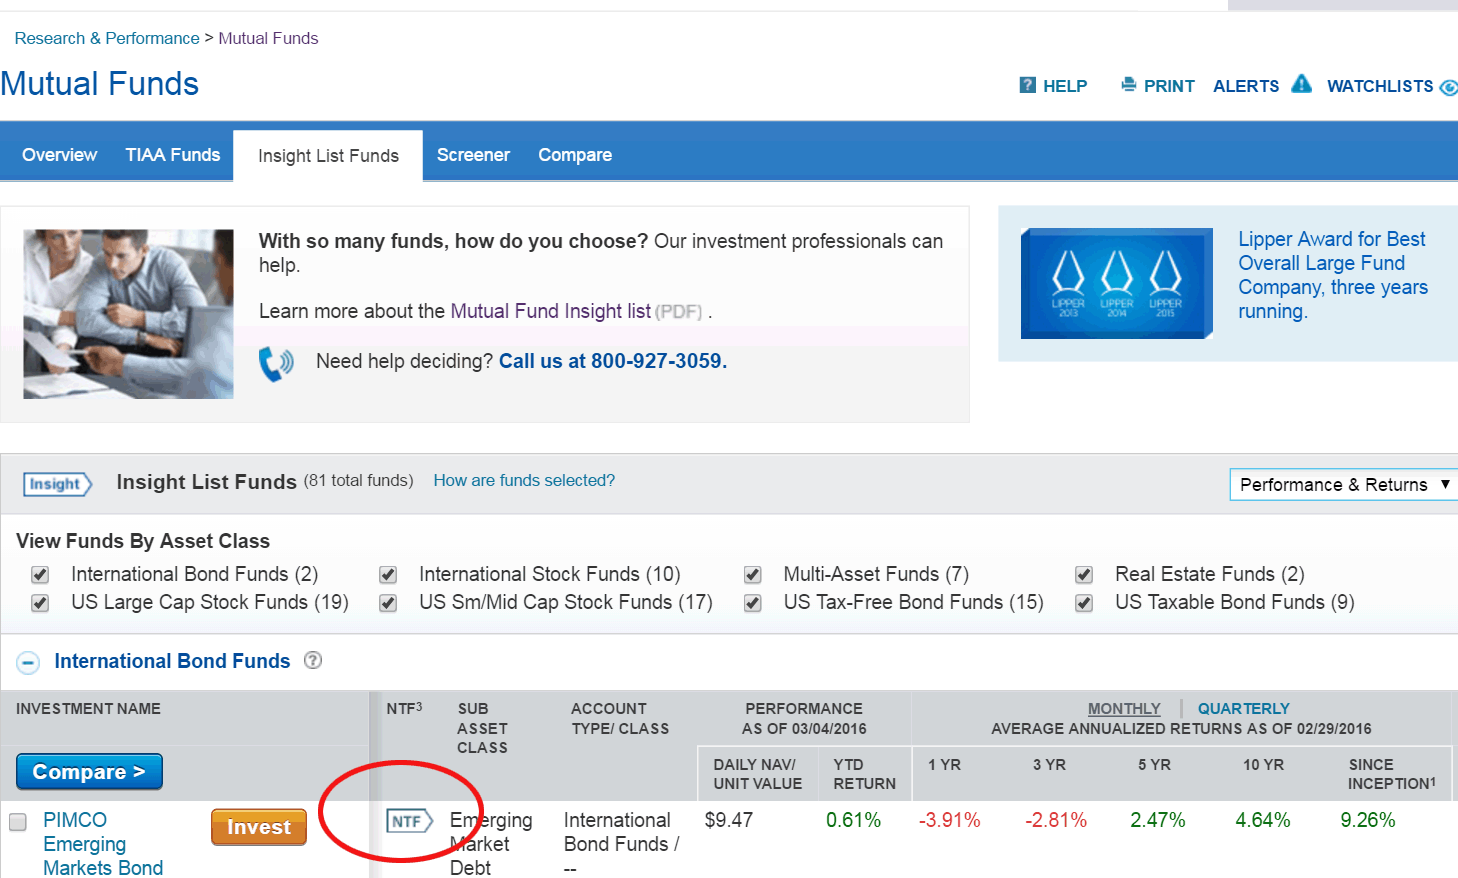
Task: Click the Help question mark icon
Action: pos(1027,85)
